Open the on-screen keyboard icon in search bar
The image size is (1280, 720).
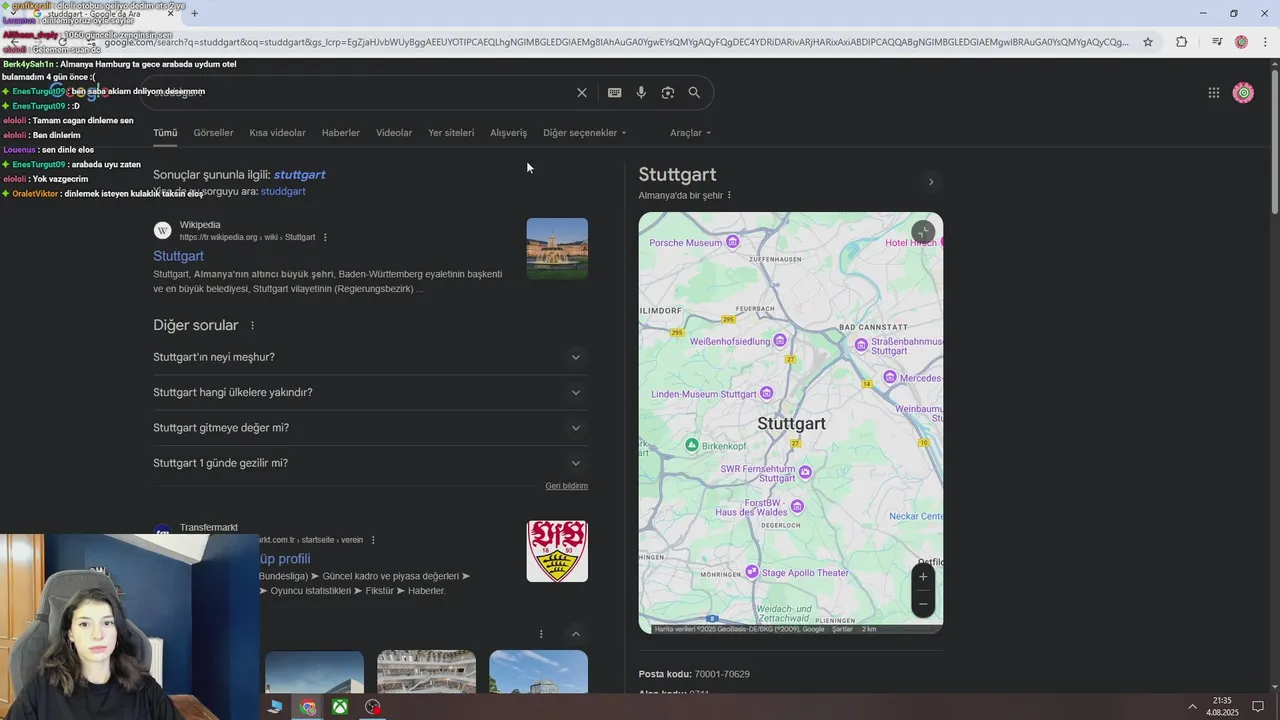point(614,93)
